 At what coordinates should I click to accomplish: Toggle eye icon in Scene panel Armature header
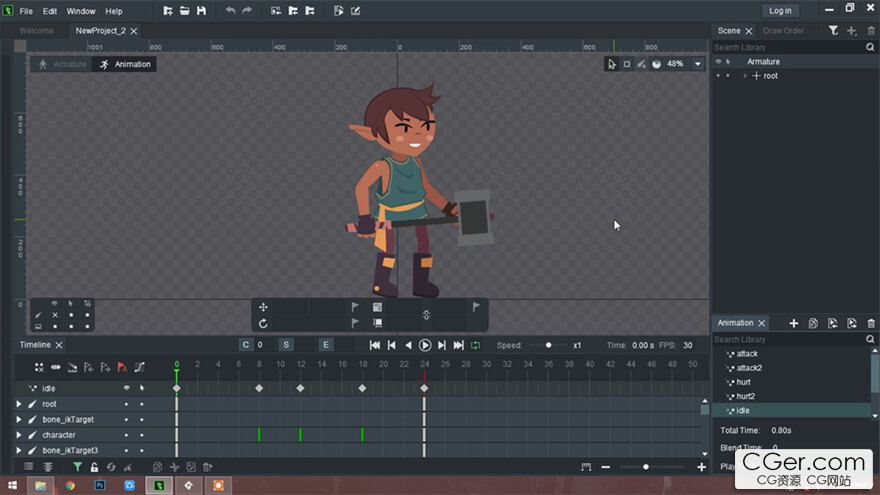point(718,62)
